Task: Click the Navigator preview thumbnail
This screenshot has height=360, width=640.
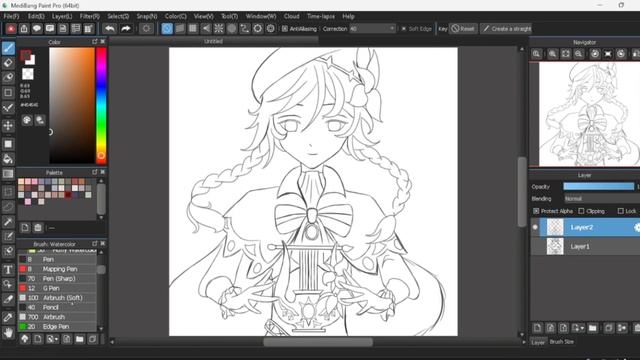Action: (x=590, y=114)
